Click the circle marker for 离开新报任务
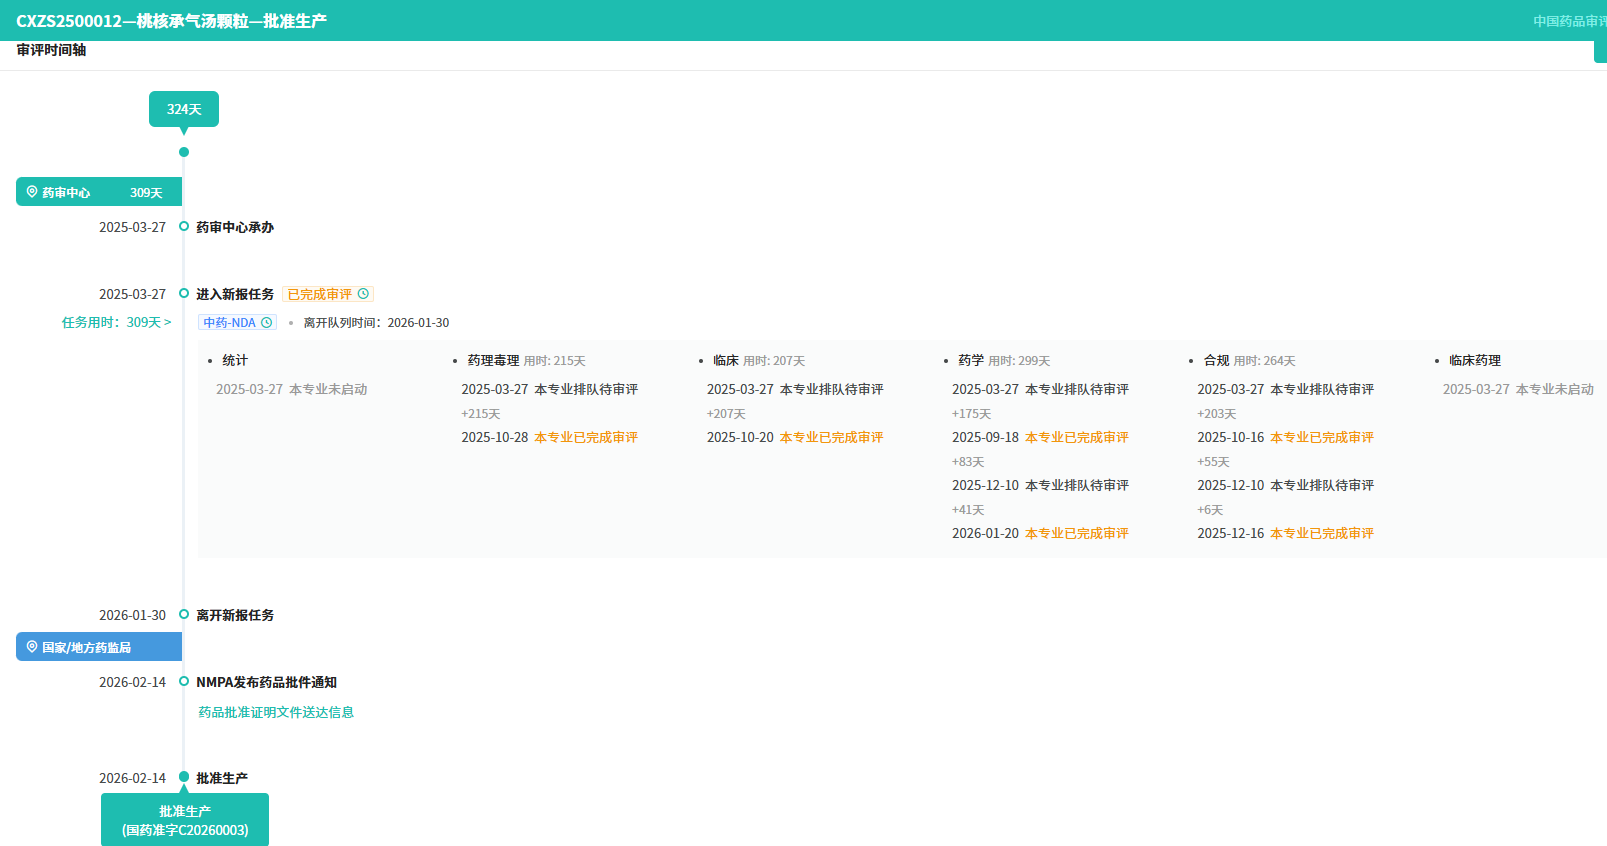The image size is (1607, 846). tap(184, 615)
